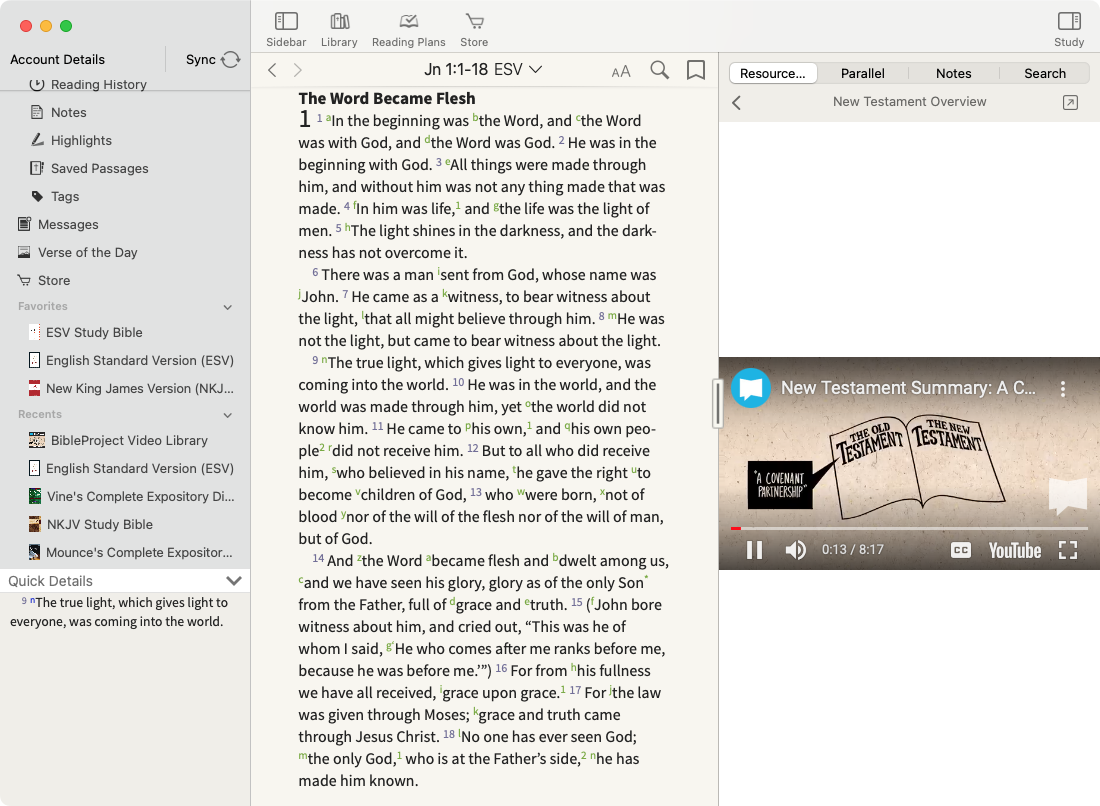Open New King James Version favorite

(x=131, y=389)
